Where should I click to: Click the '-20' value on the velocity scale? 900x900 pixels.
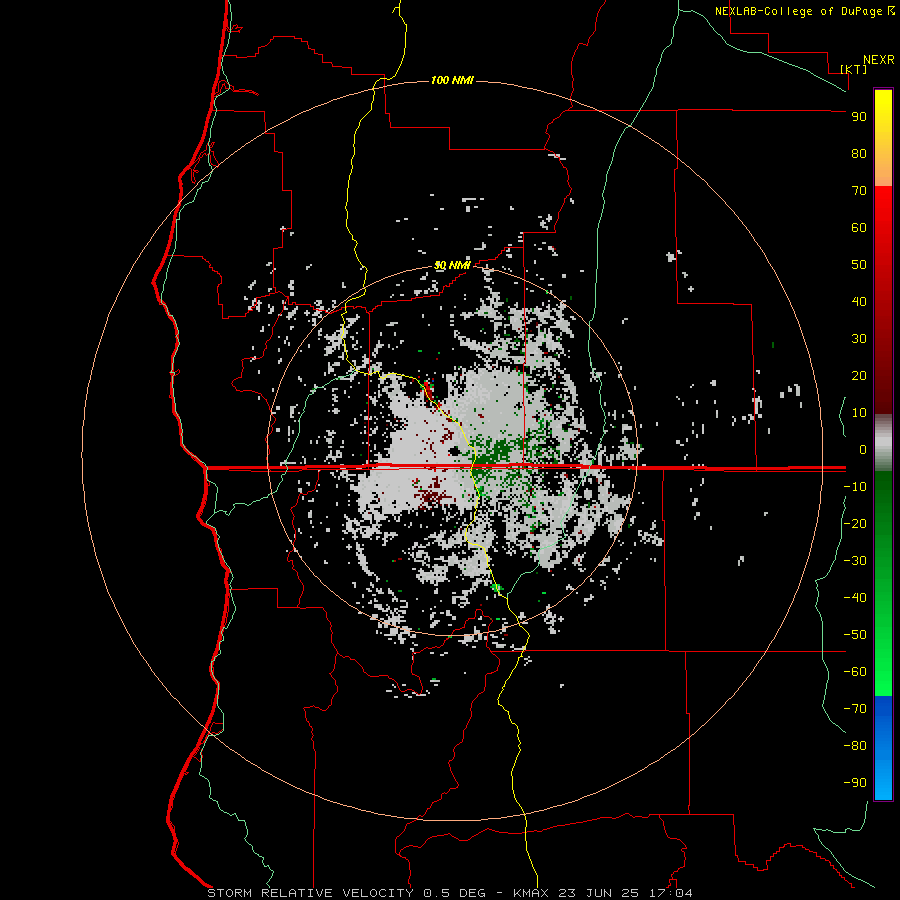click(855, 523)
